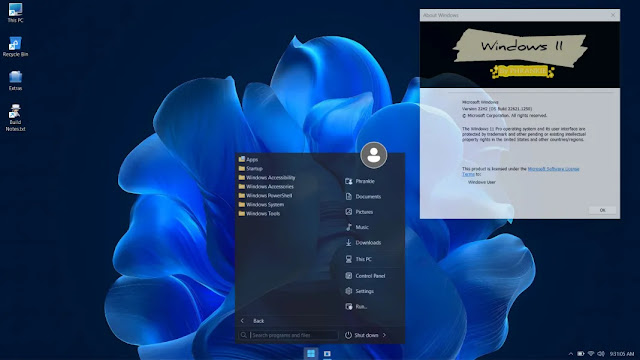The height and width of the screenshot is (360, 640).
Task: Open the Extras folder on desktop
Action: pos(15,80)
